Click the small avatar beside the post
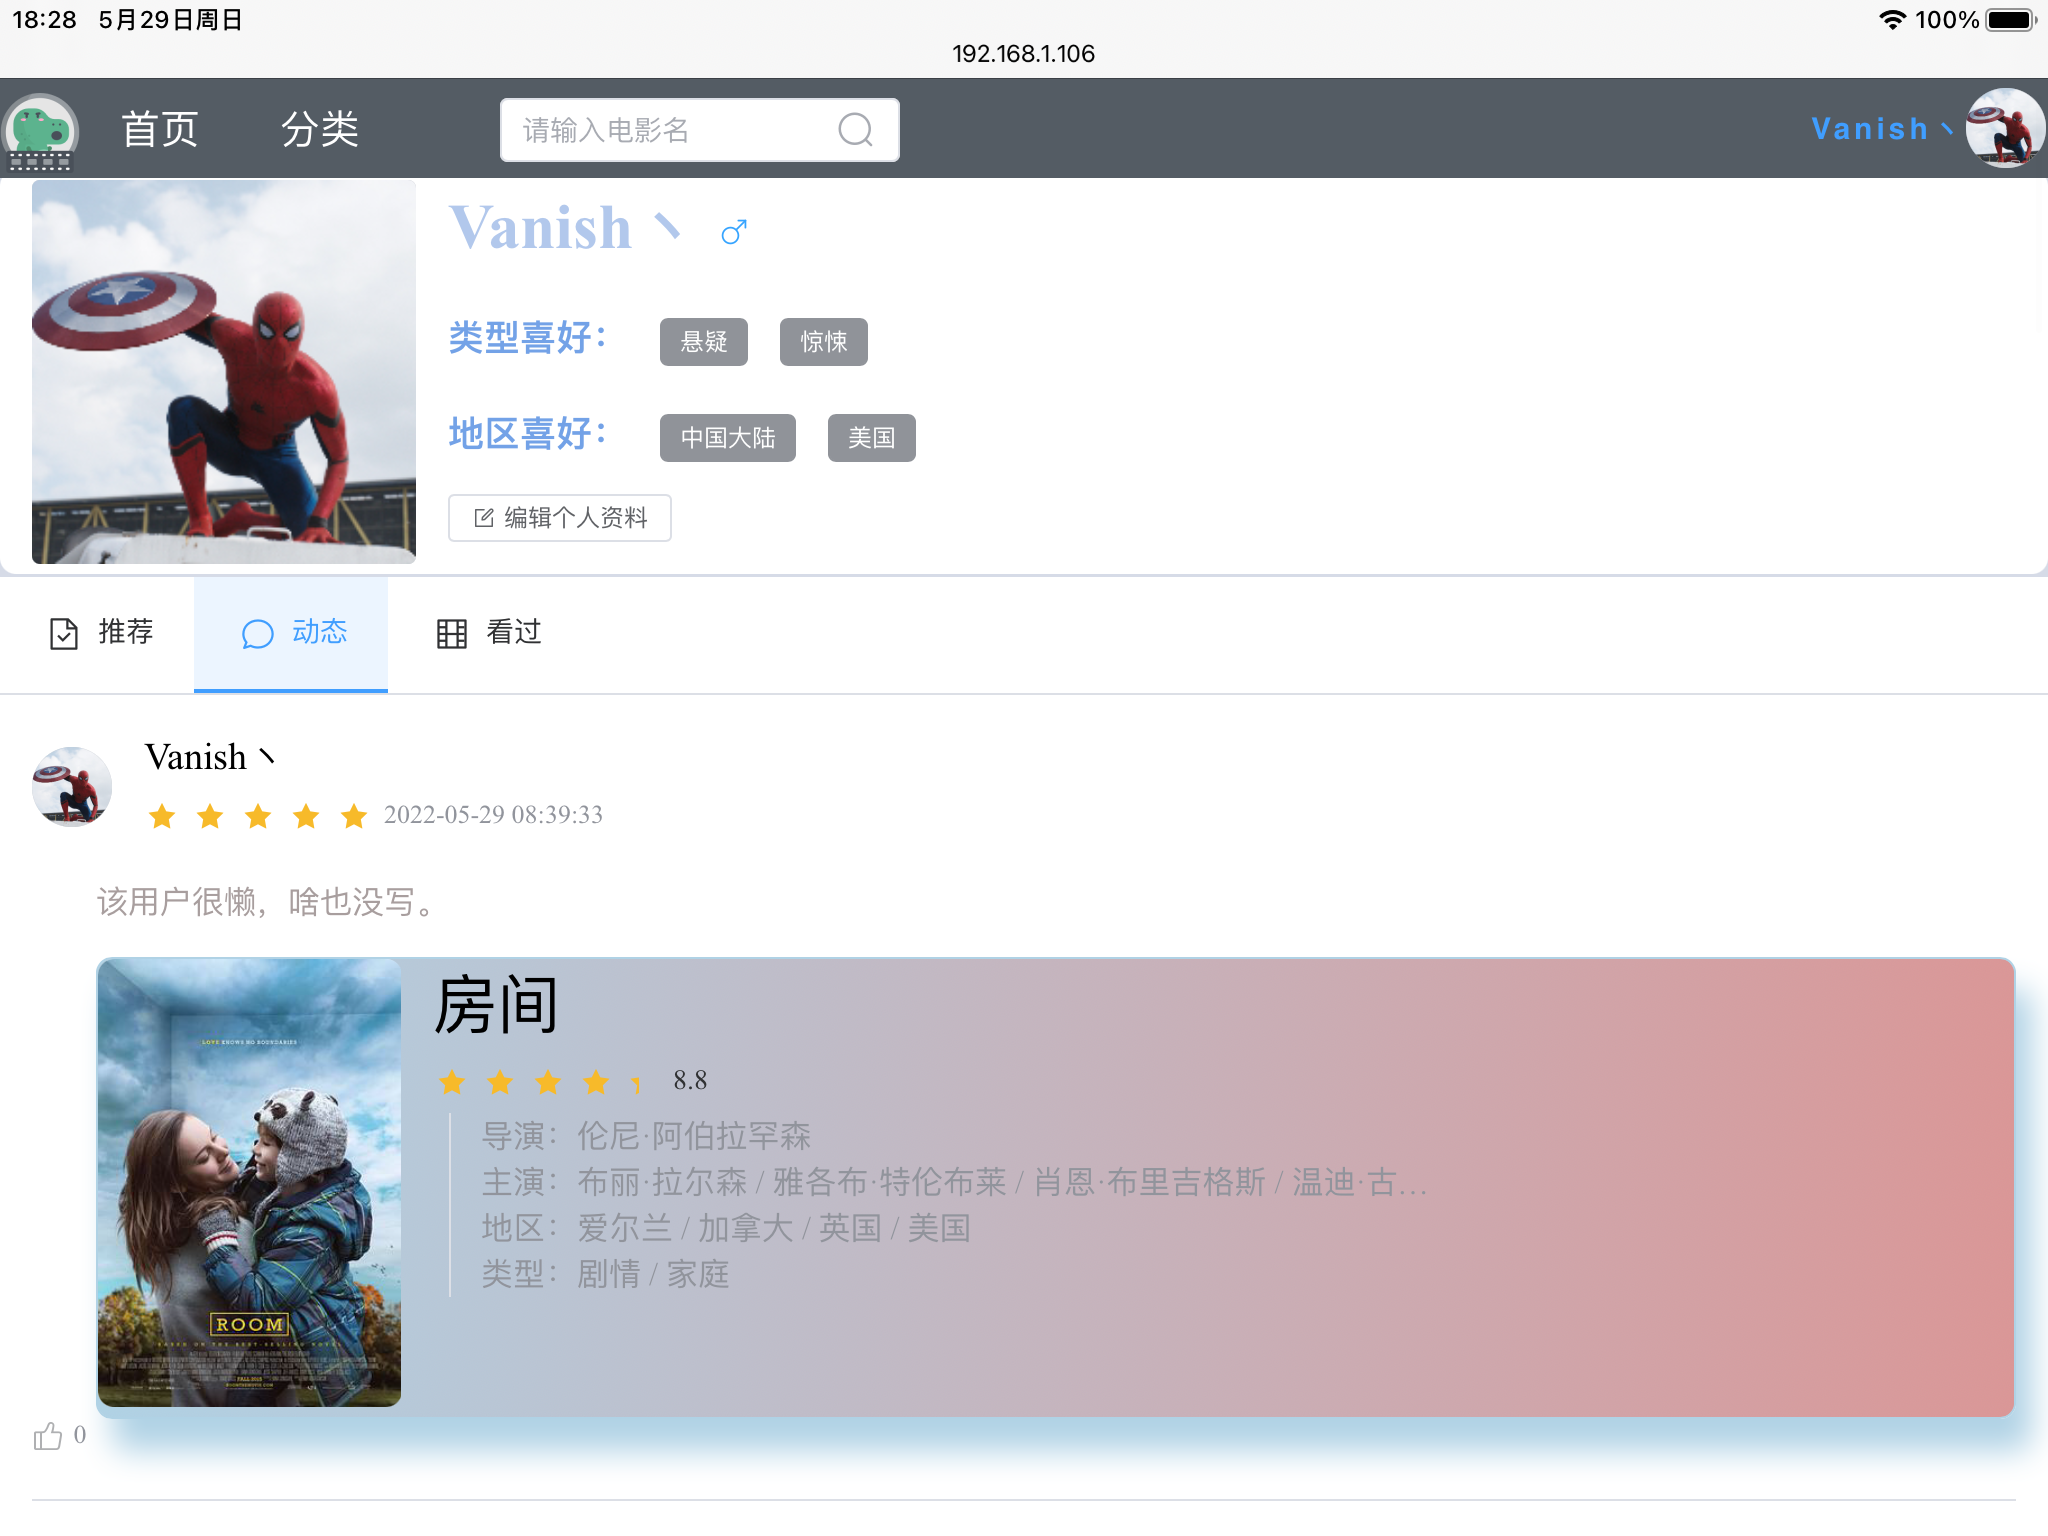The height and width of the screenshot is (1536, 2048). click(x=72, y=787)
